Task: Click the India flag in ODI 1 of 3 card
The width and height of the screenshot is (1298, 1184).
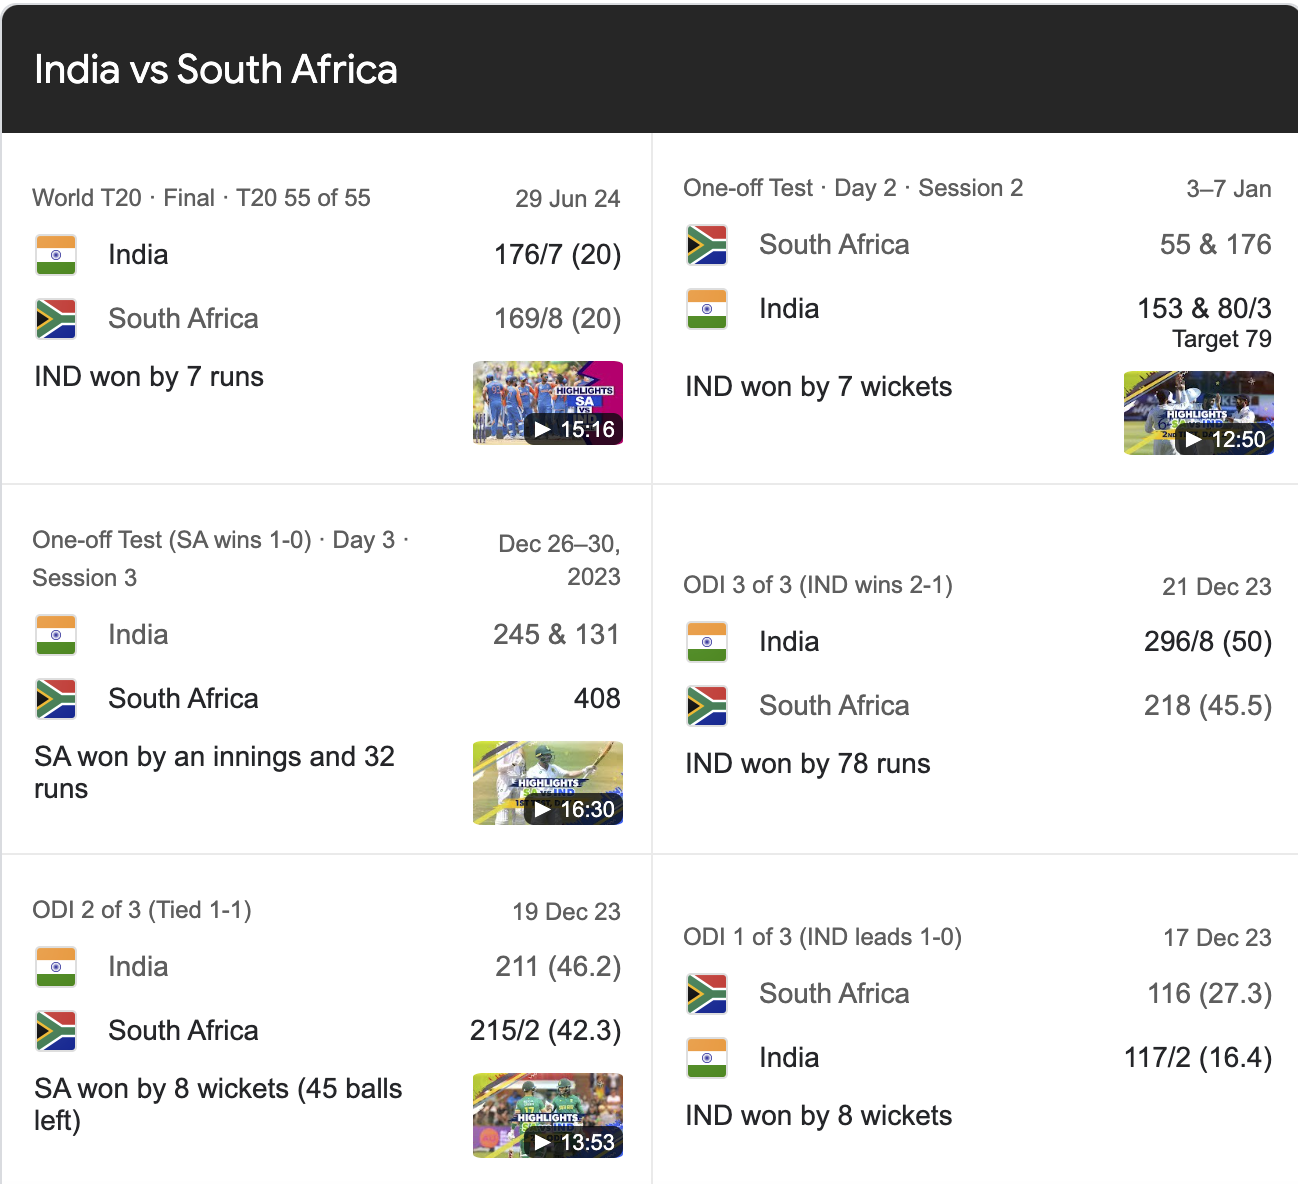Action: 707,1057
